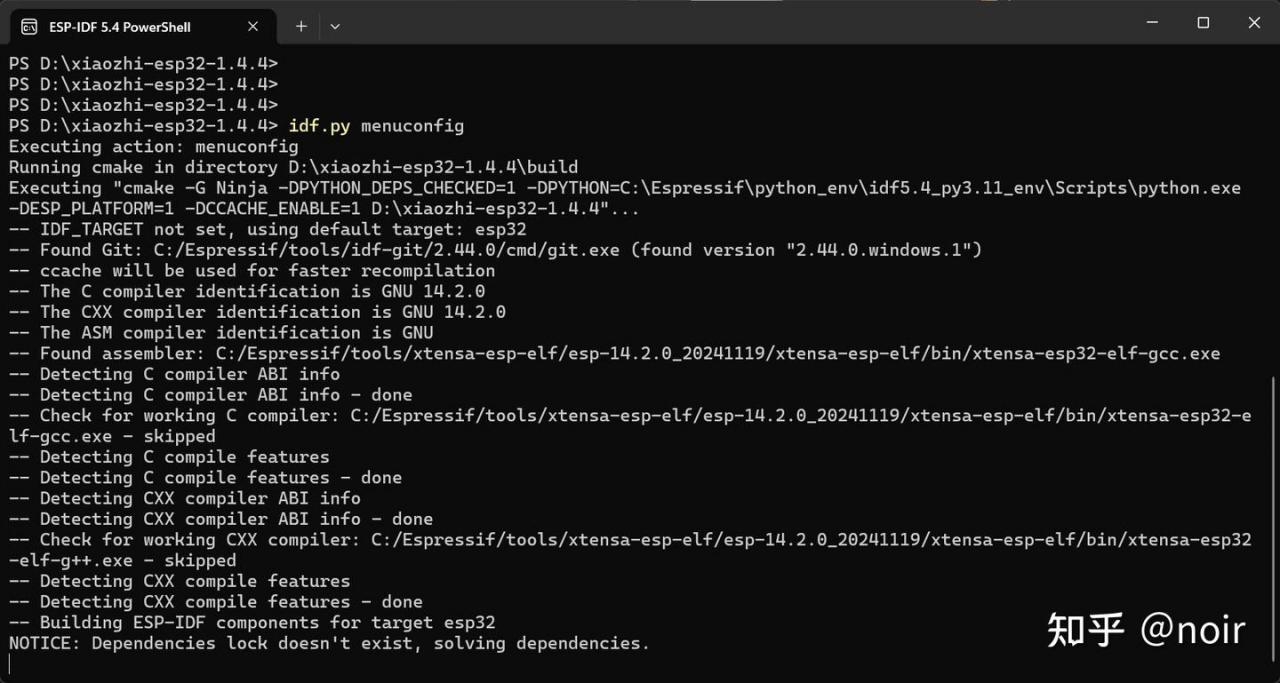Click the Found assembler xtensa-esp32-elf-gcc.exe line

click(615, 353)
